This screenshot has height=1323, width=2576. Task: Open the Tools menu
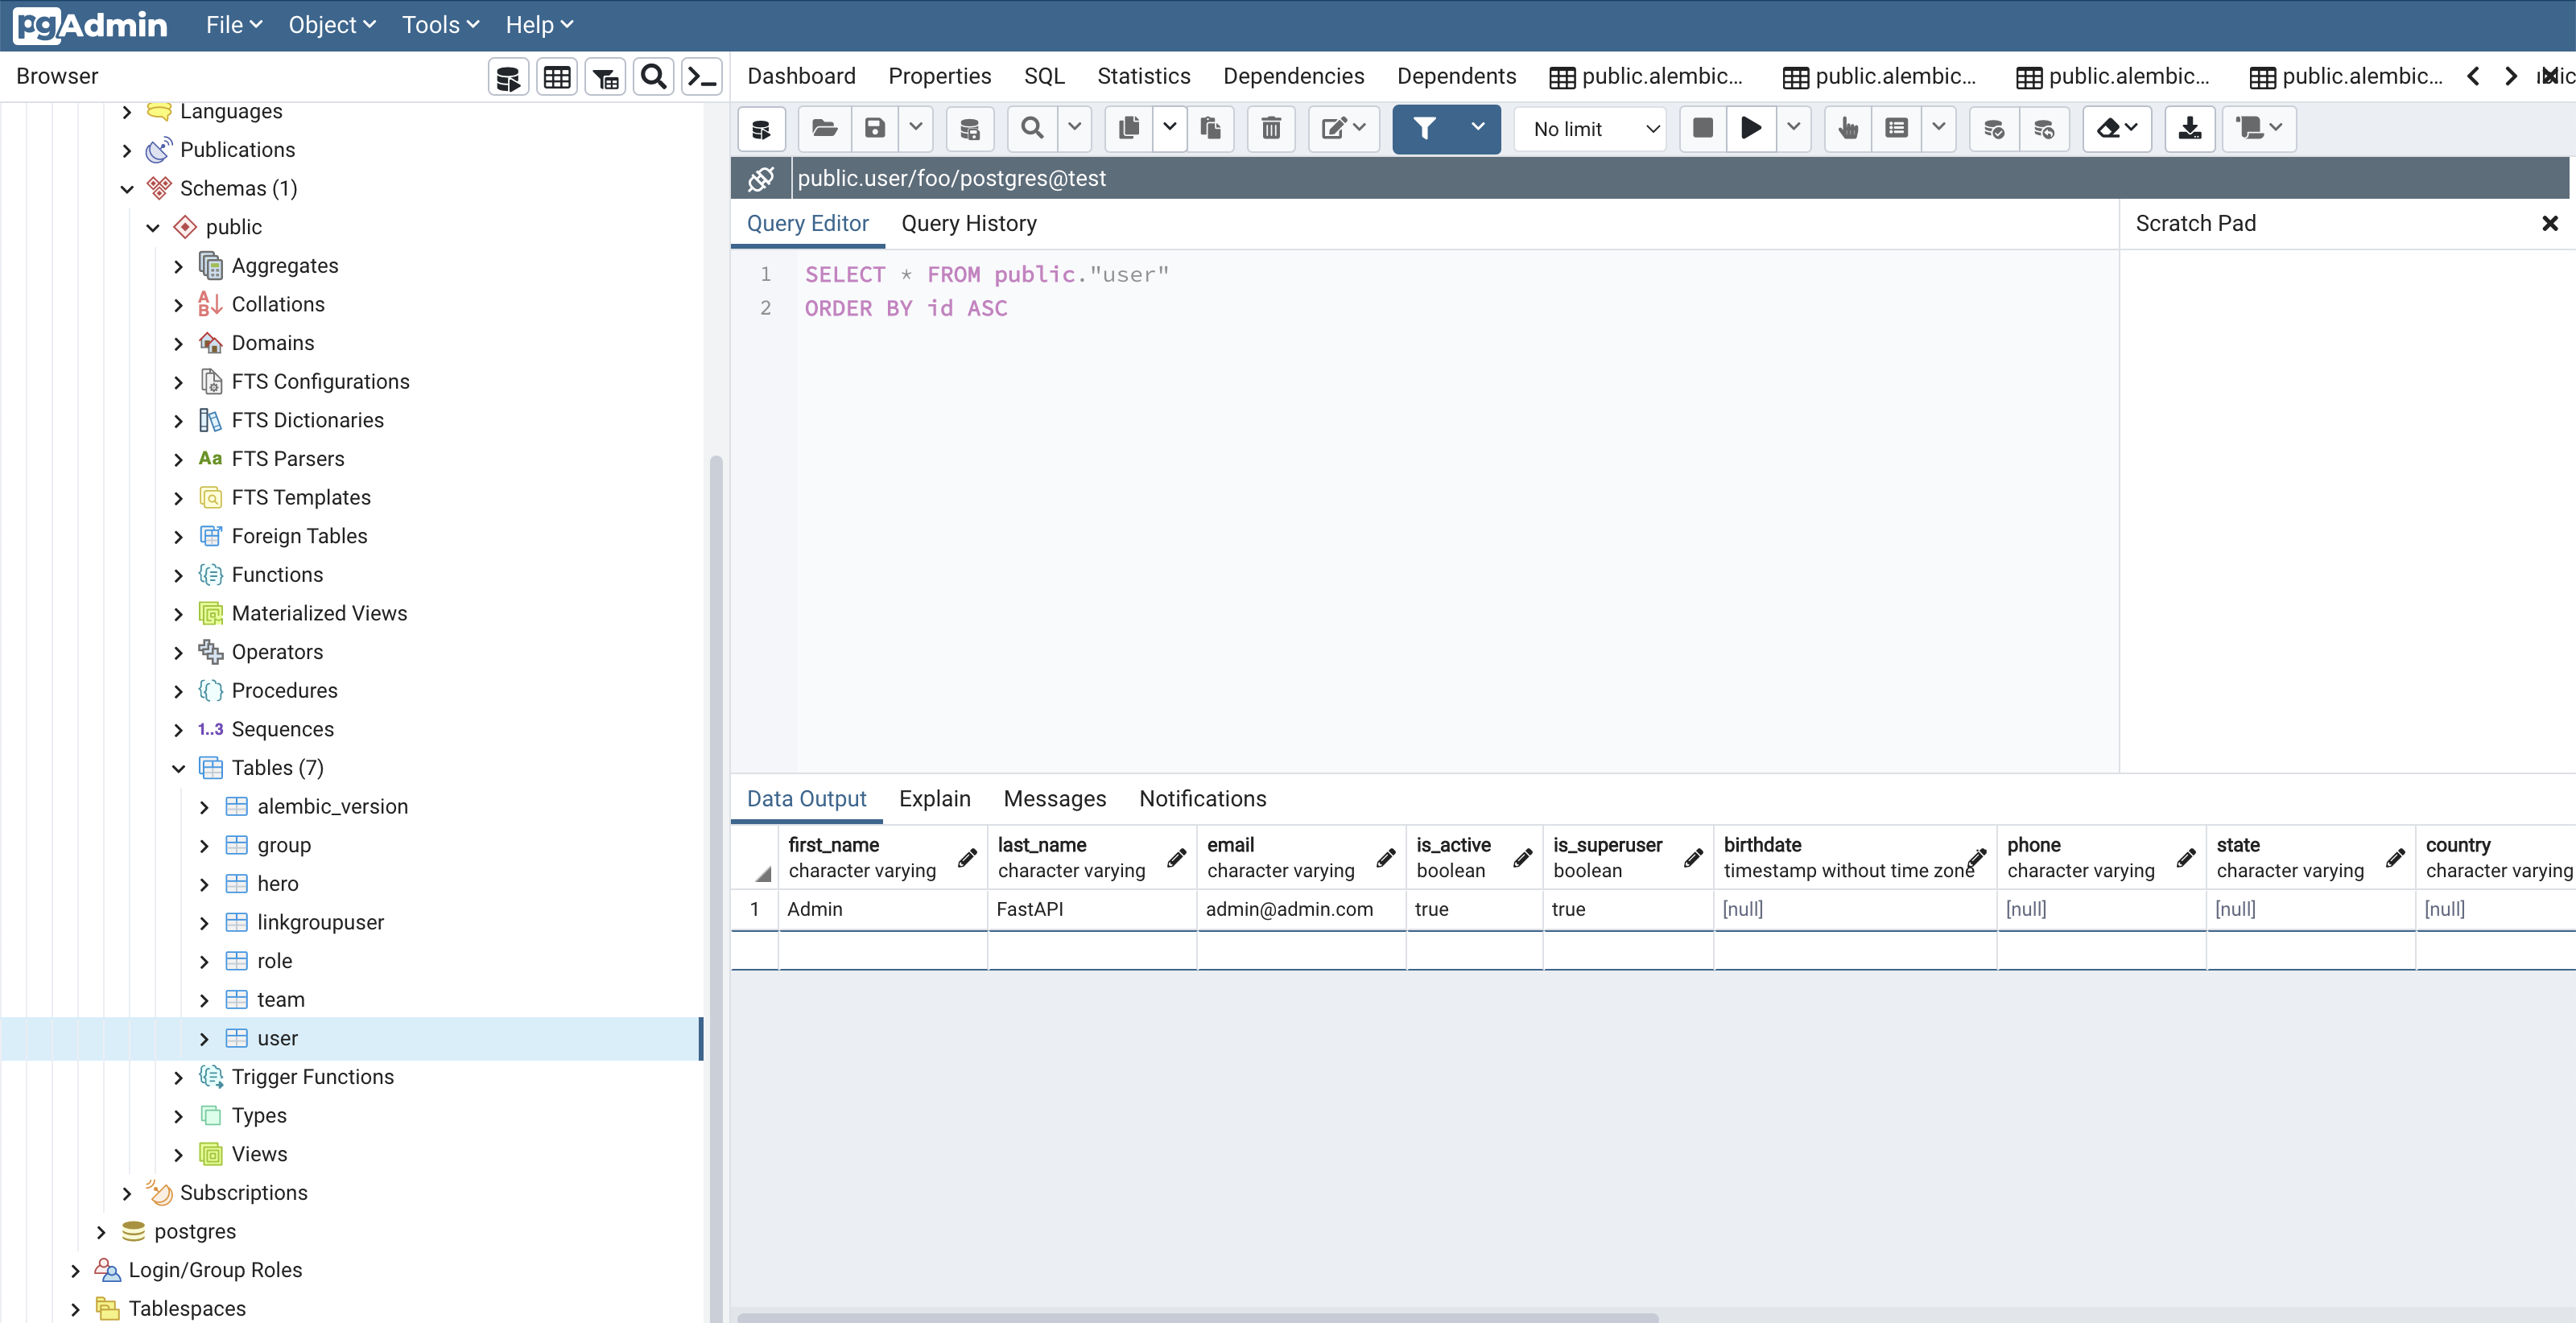click(x=440, y=25)
